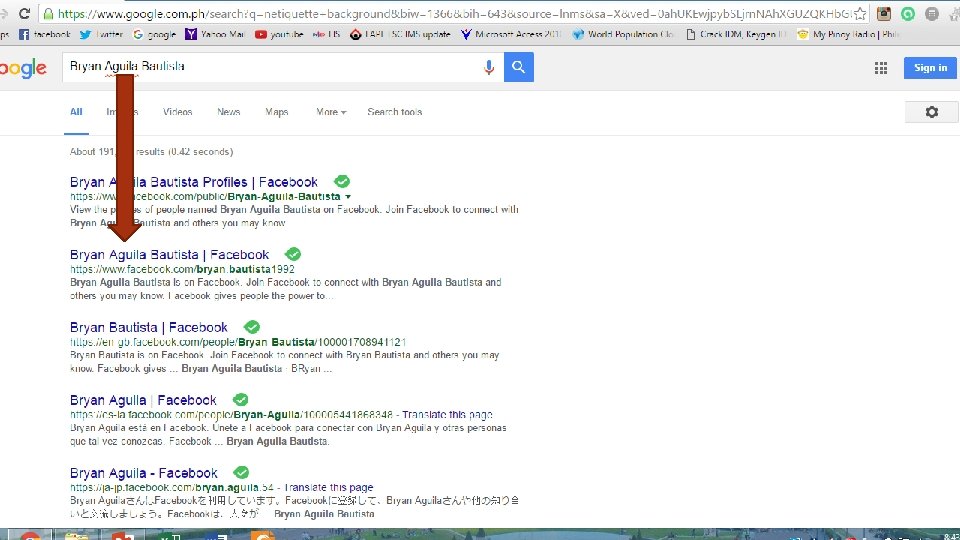Click the Sign in button
Image resolution: width=960 pixels, height=540 pixels.
point(930,67)
